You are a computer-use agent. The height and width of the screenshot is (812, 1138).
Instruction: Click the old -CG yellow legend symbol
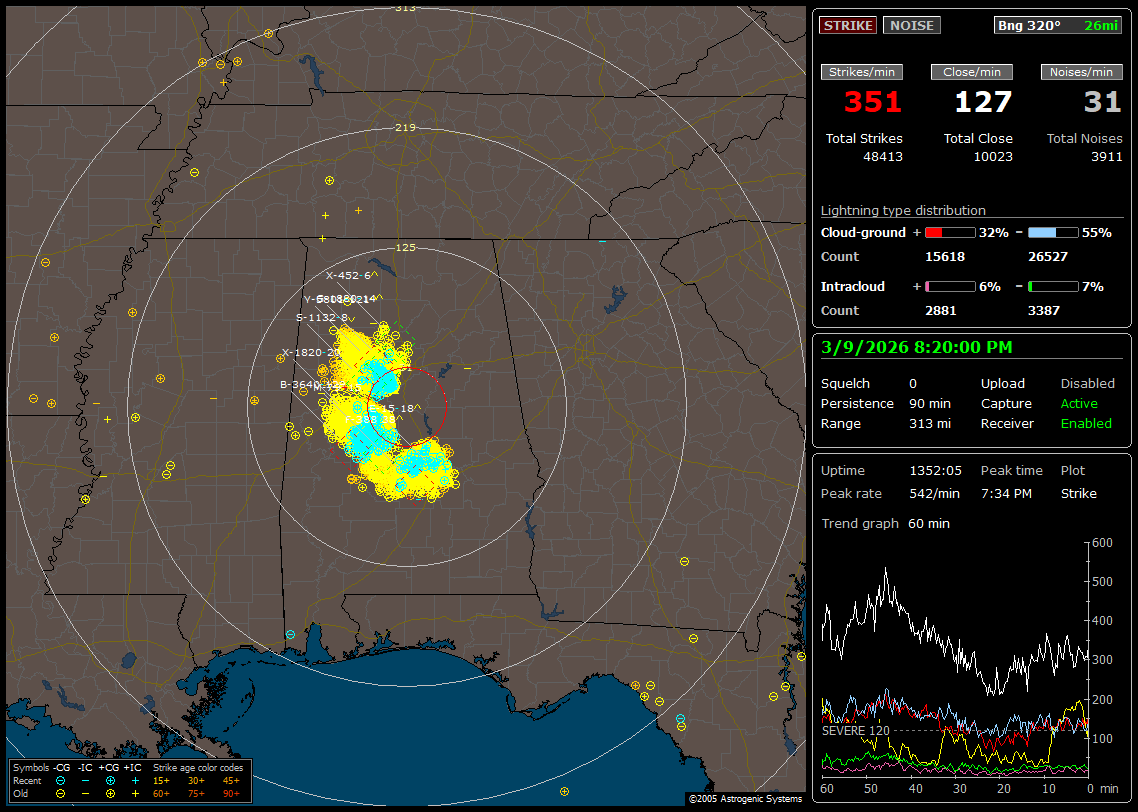pyautogui.click(x=60, y=793)
